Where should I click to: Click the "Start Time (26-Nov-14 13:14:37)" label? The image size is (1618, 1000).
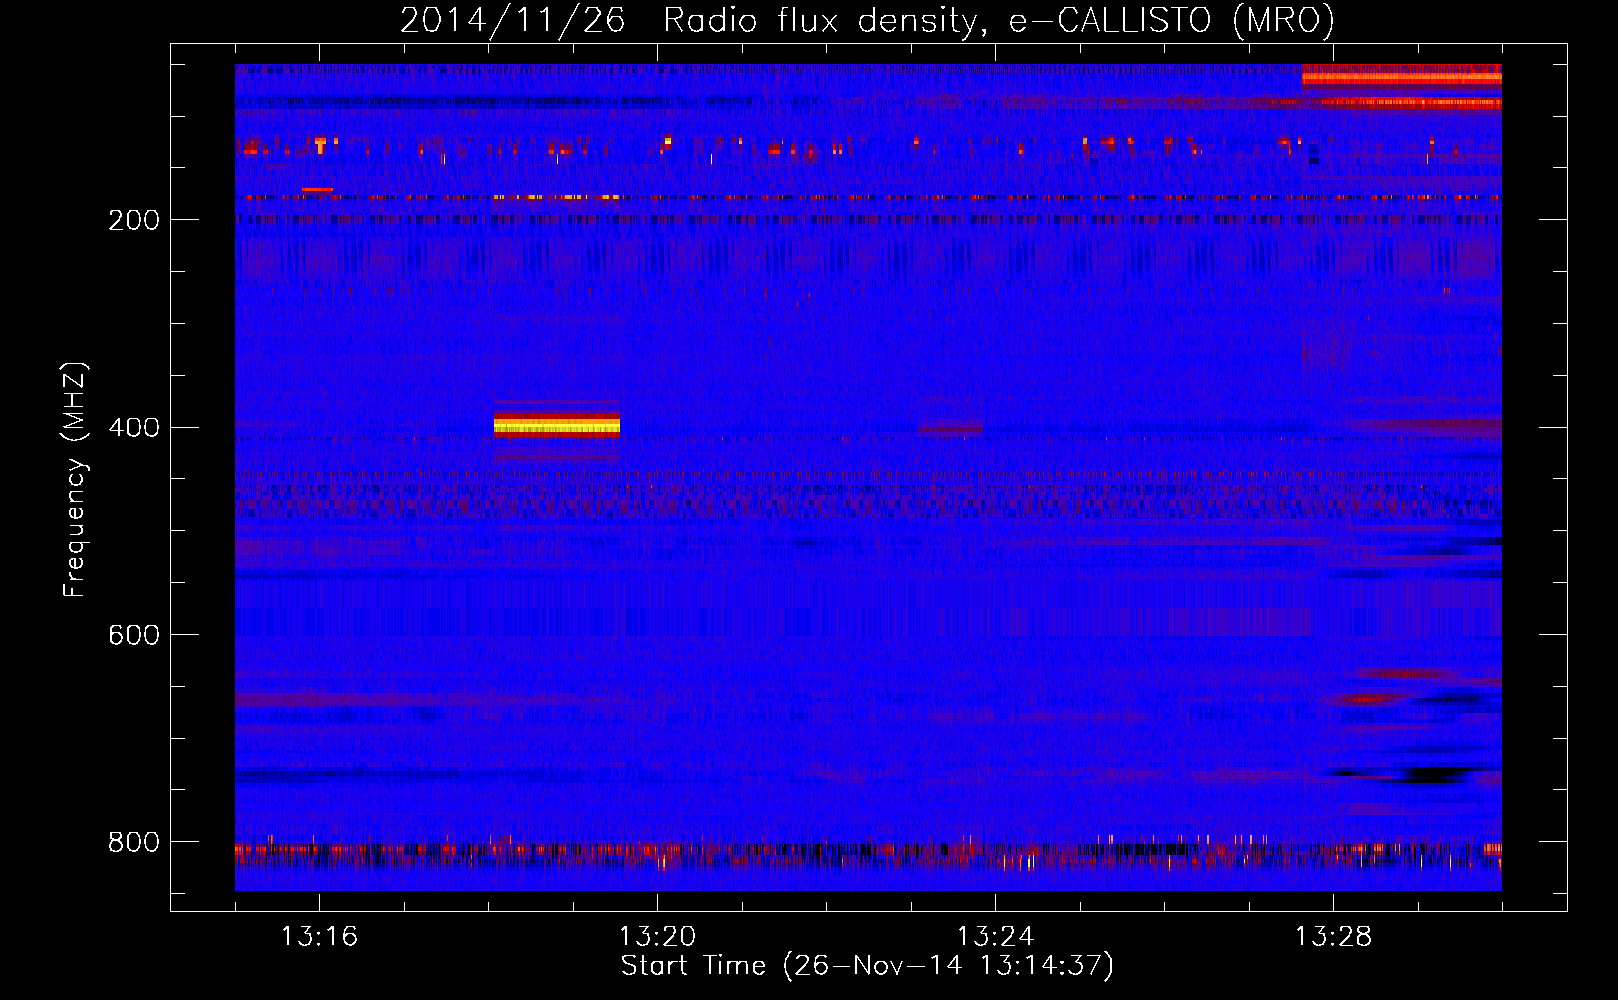pyautogui.click(x=867, y=966)
